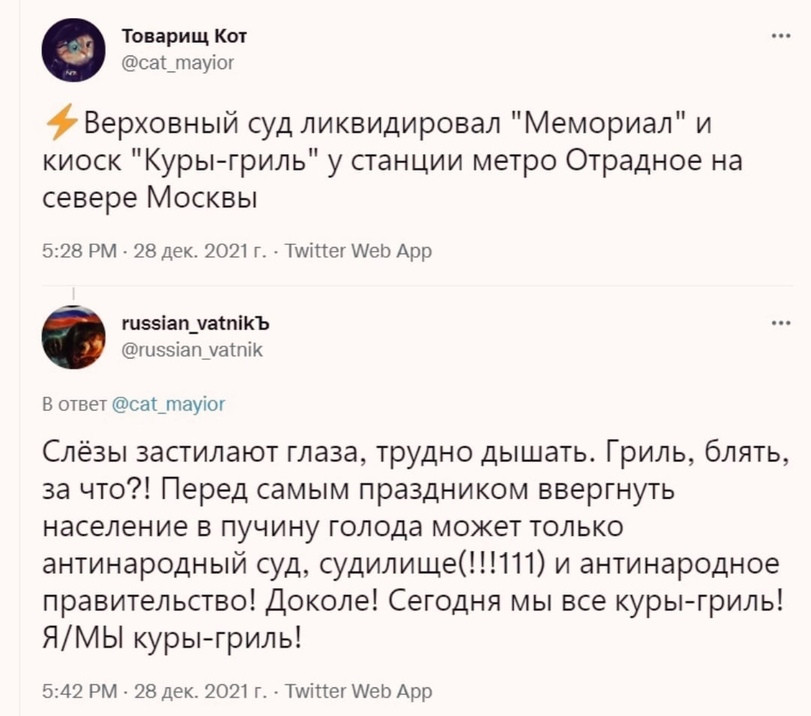Open more options on Товарищ Кот's tweet
The width and height of the screenshot is (811, 716).
(780, 36)
